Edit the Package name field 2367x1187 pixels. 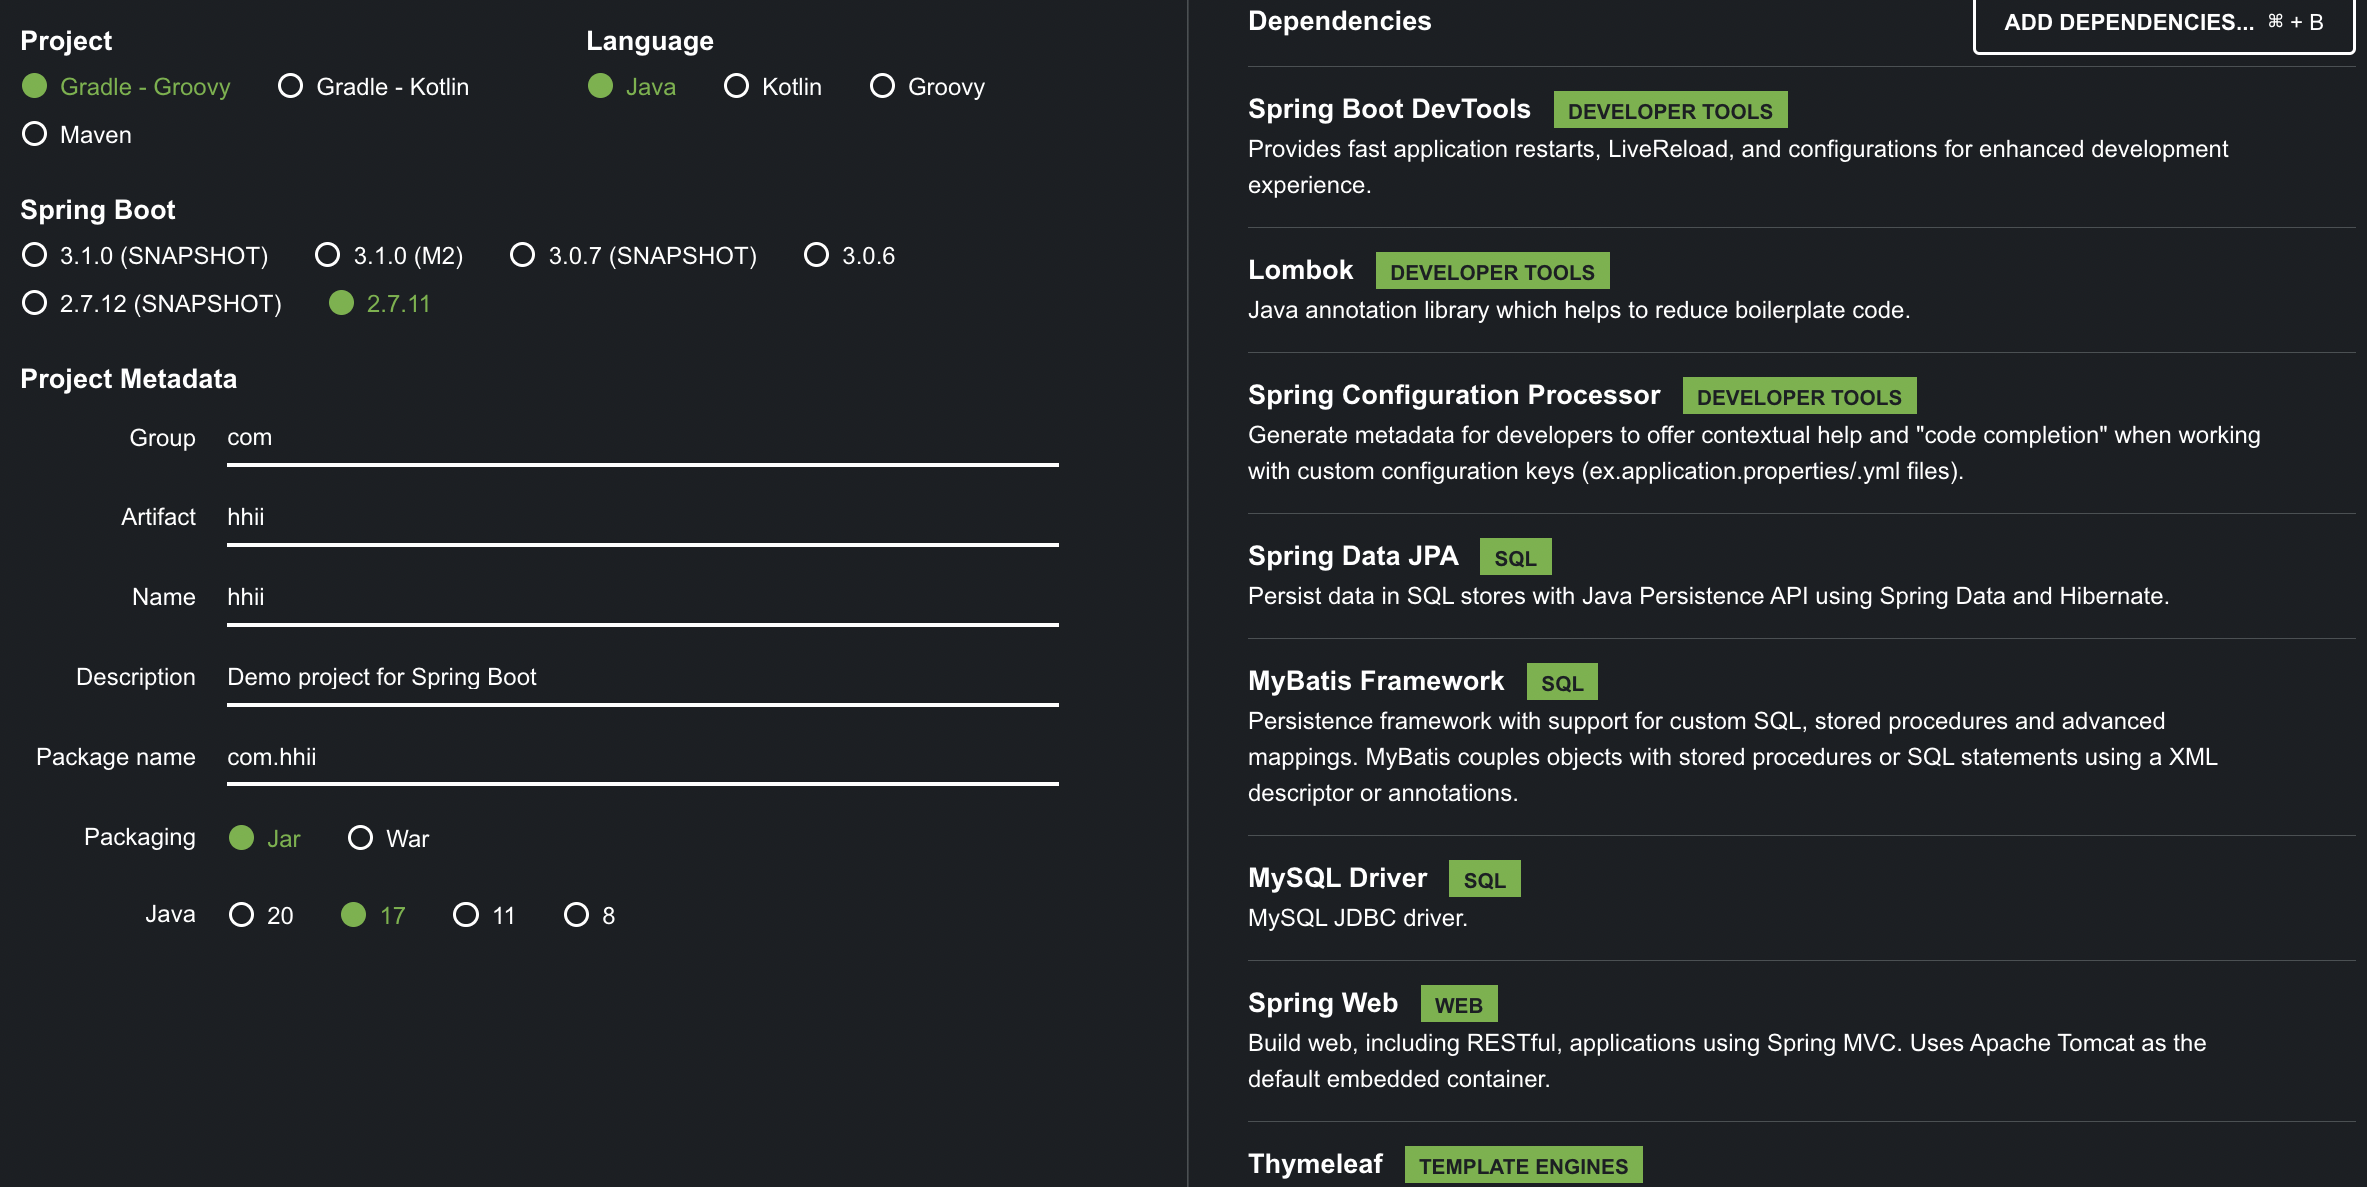(x=642, y=757)
